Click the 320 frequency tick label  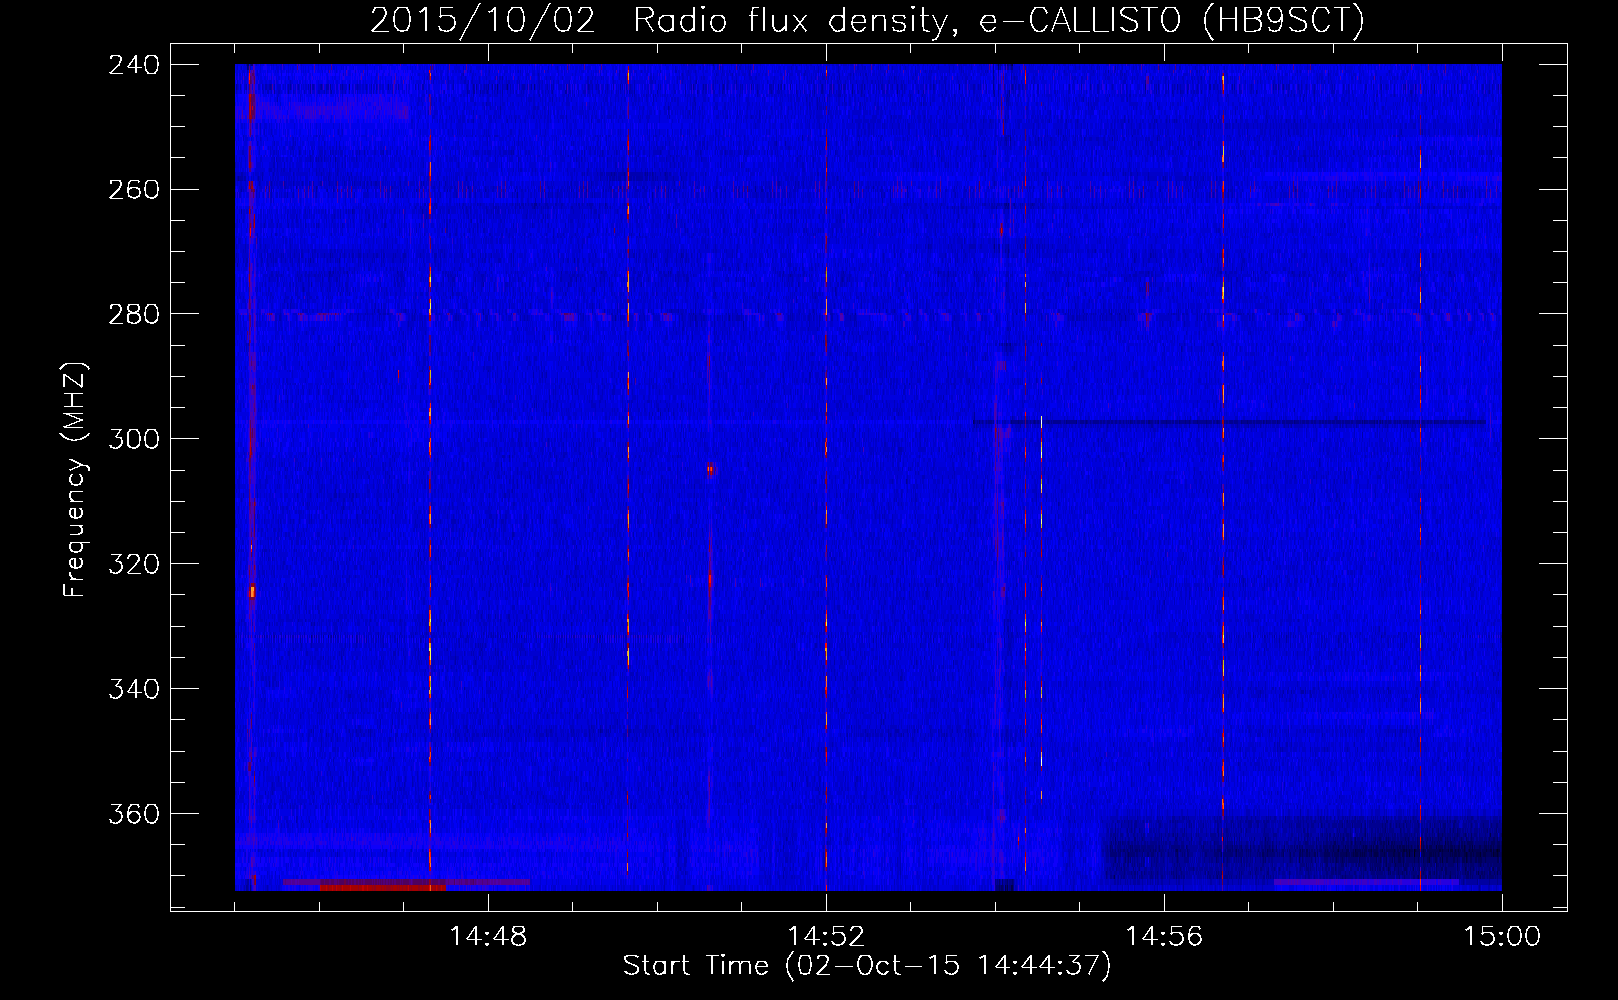coord(134,565)
